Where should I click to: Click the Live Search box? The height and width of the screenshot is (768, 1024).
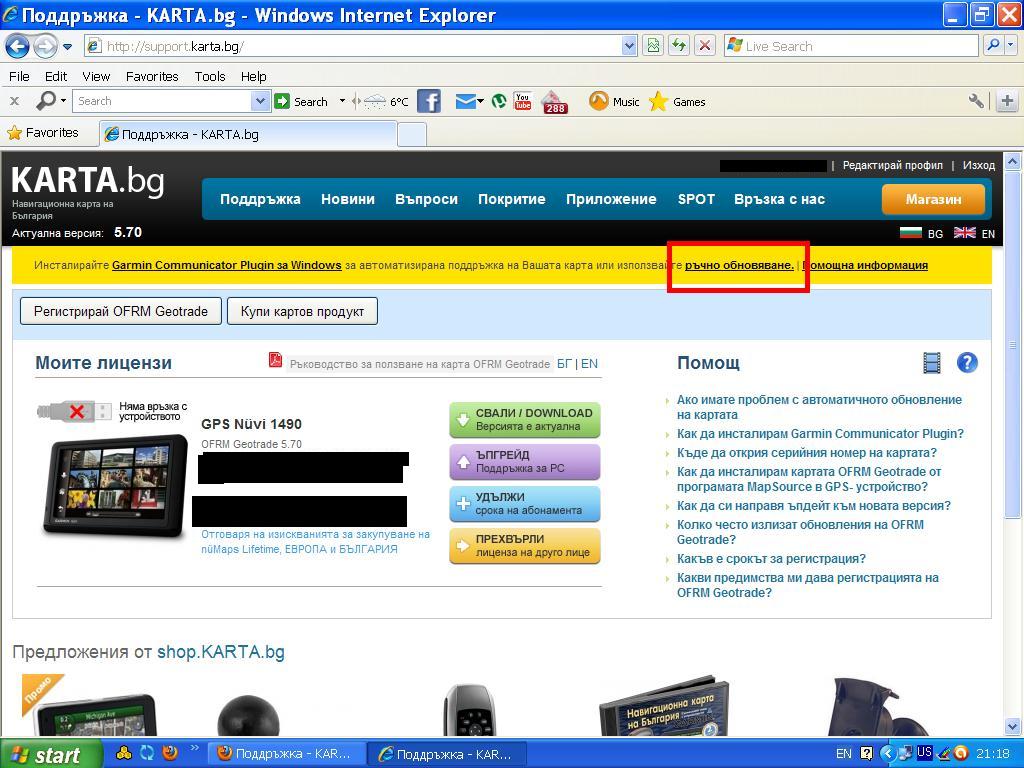pyautogui.click(x=850, y=46)
